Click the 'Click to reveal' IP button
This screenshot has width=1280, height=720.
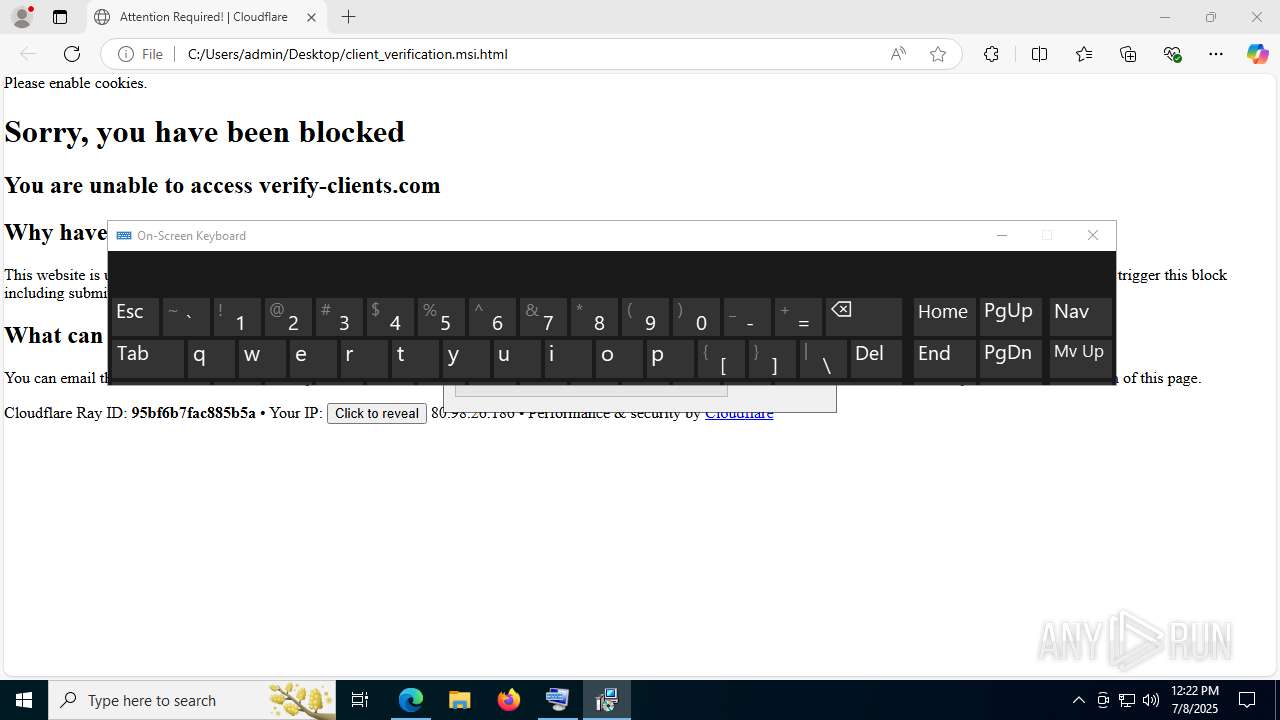coord(377,413)
